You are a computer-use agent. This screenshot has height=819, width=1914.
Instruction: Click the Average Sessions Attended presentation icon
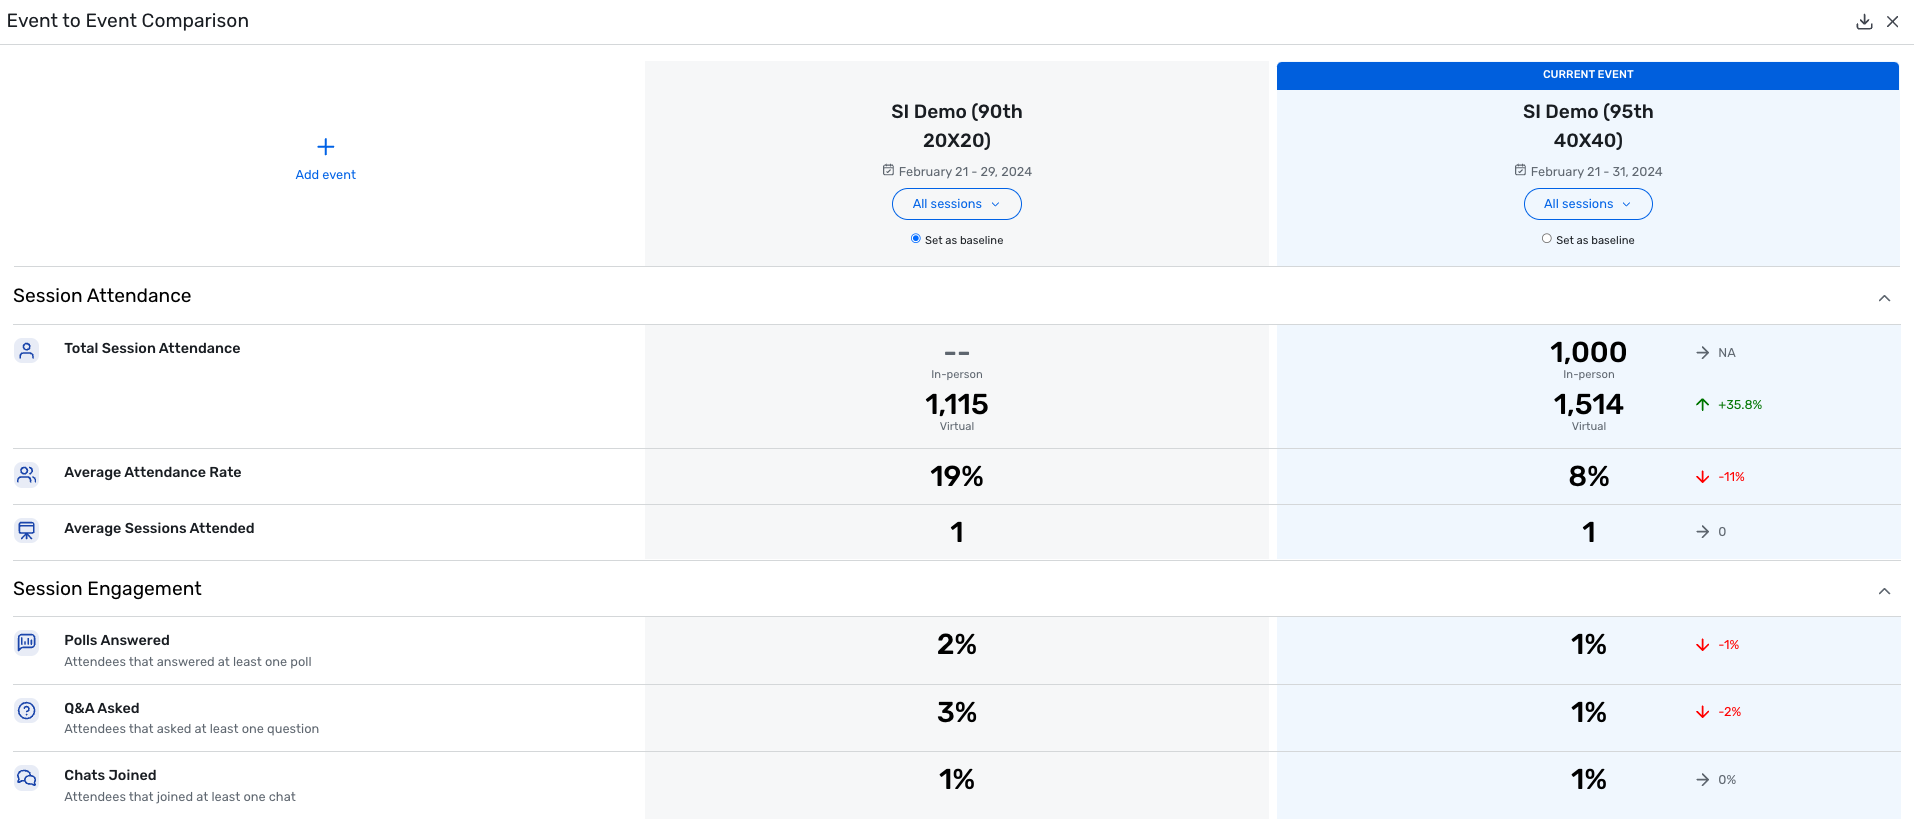[x=27, y=530]
